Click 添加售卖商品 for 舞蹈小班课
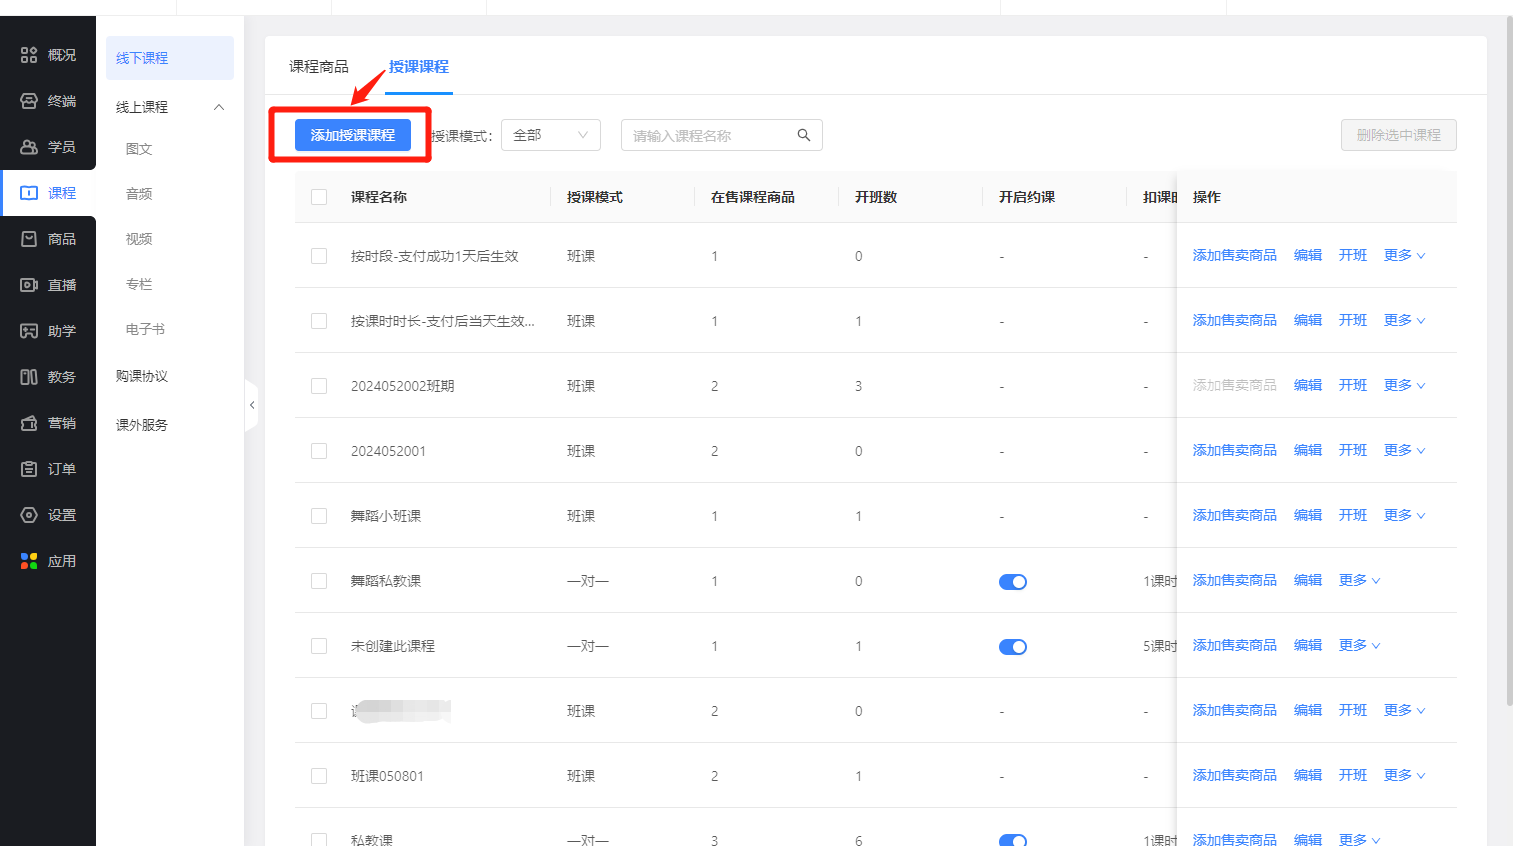This screenshot has height=846, width=1513. 1235,515
